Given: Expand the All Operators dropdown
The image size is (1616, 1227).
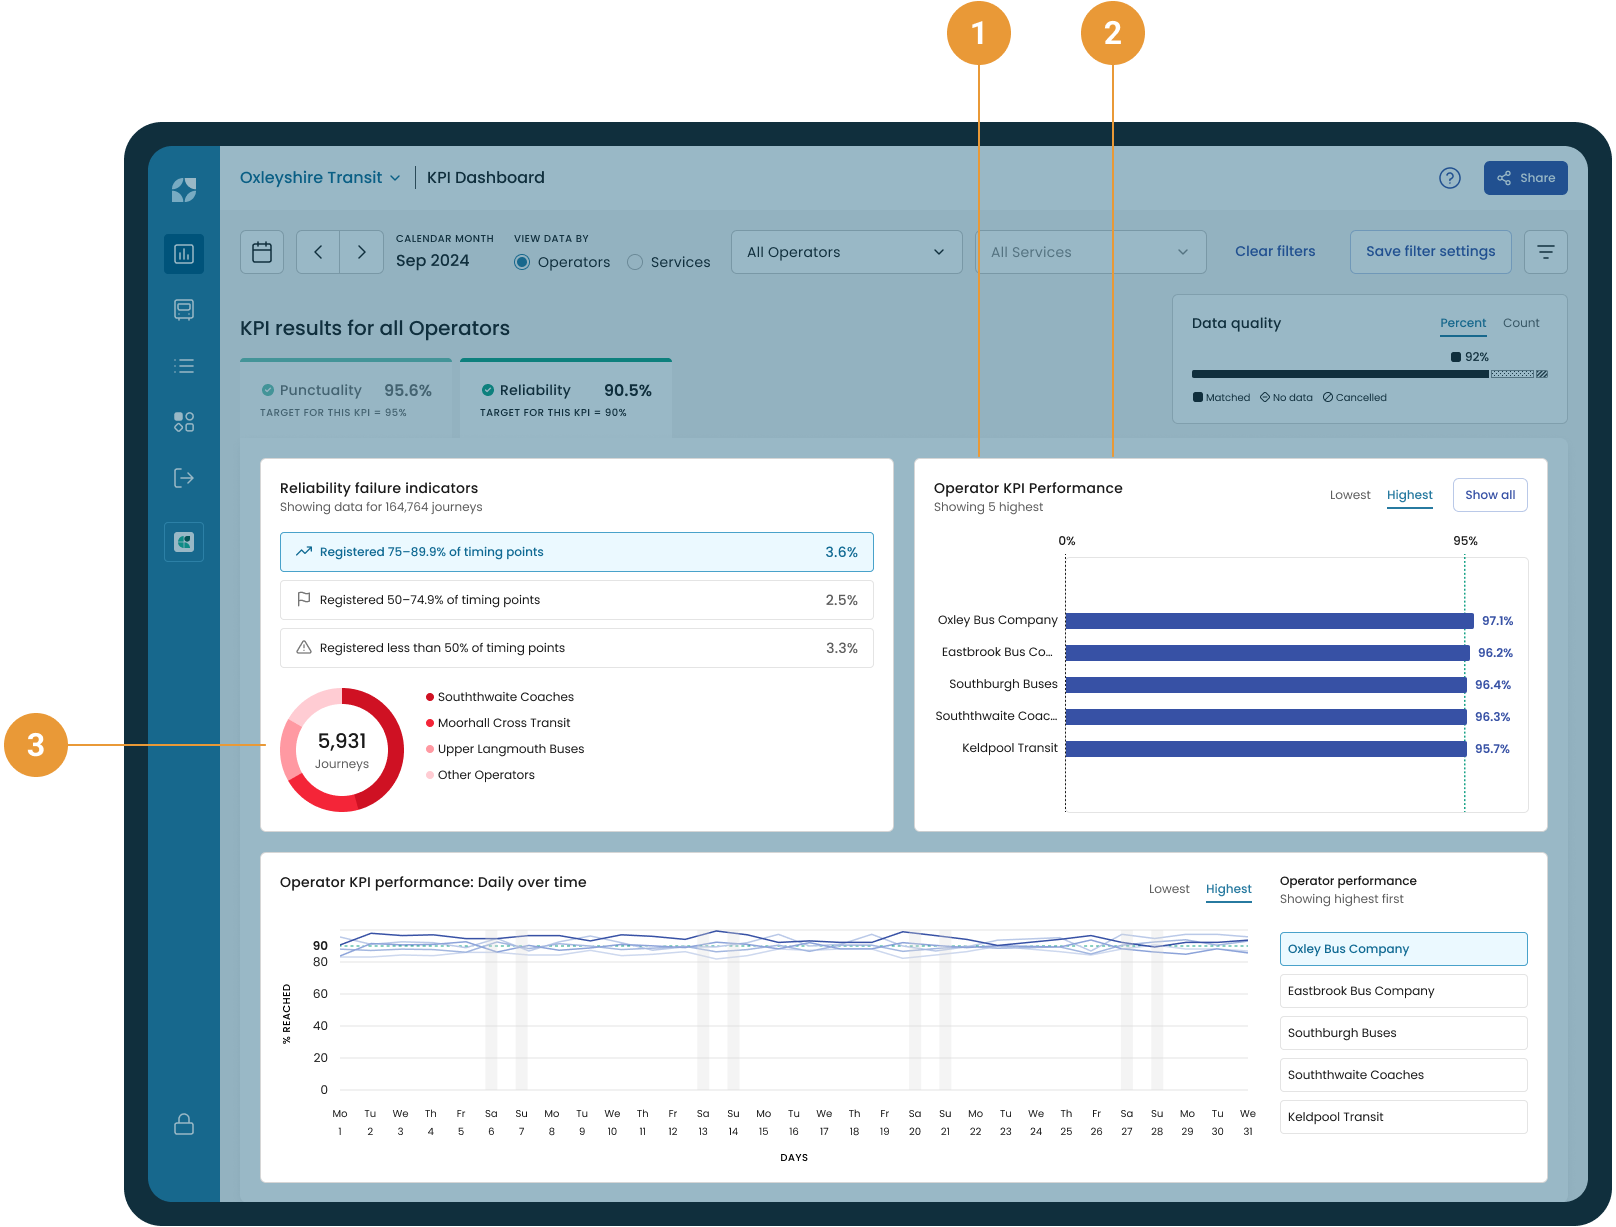Looking at the screenshot, I should coord(846,252).
